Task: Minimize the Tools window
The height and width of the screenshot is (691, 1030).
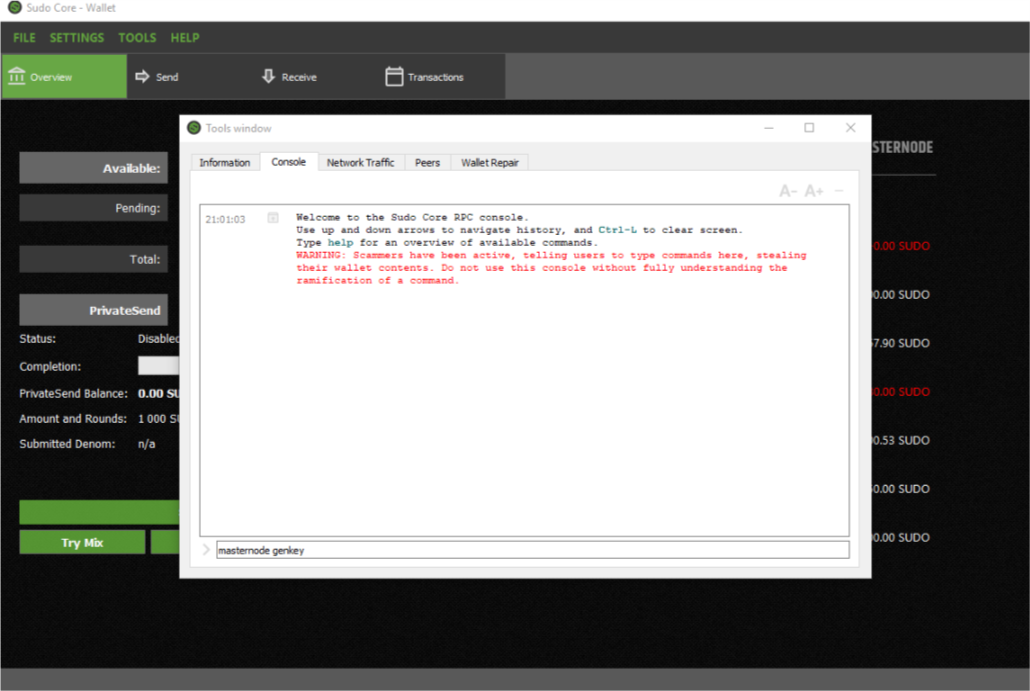Action: (769, 128)
